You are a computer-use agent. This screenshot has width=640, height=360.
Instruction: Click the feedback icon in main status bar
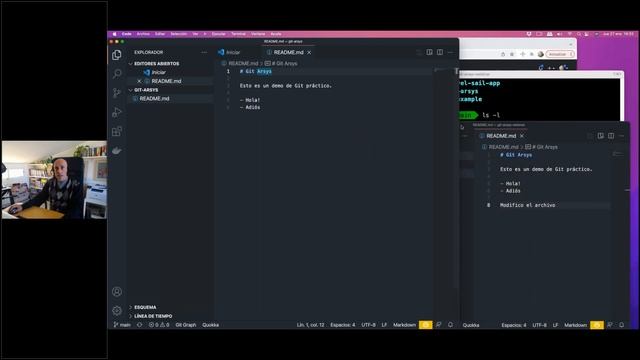click(439, 325)
